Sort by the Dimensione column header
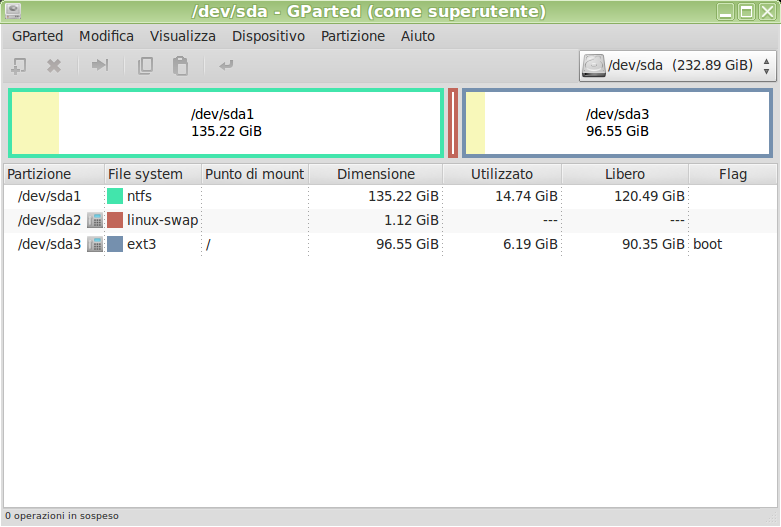The width and height of the screenshot is (781, 527). (375, 174)
